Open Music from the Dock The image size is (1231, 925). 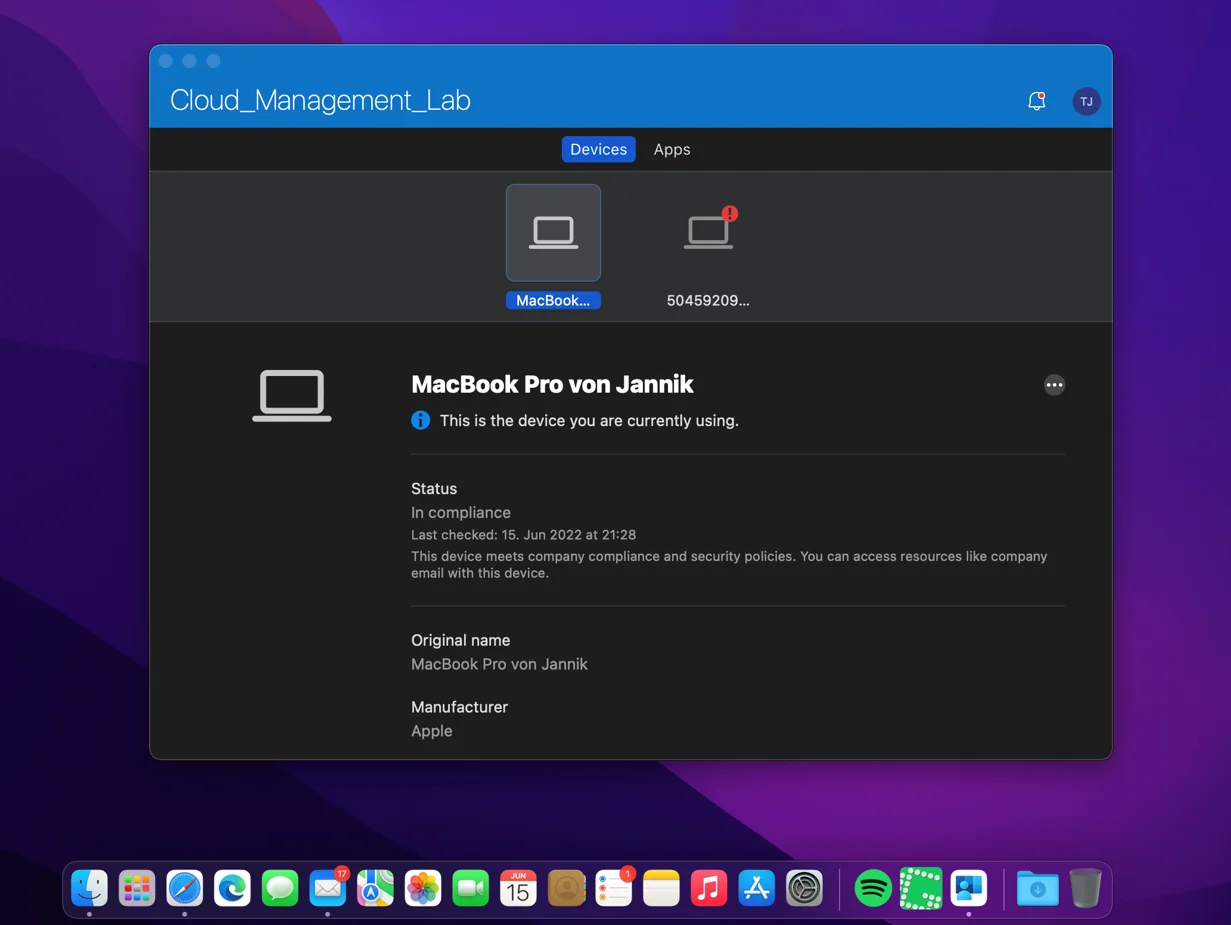[x=709, y=888]
